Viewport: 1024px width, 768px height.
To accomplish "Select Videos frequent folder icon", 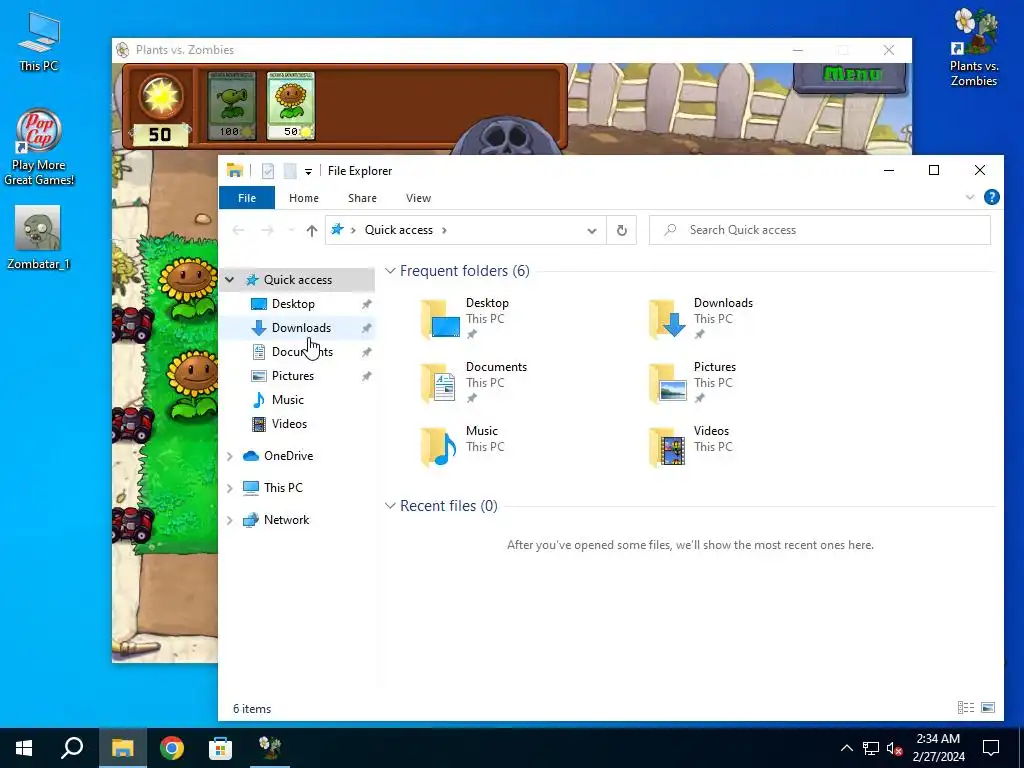I will pos(667,447).
